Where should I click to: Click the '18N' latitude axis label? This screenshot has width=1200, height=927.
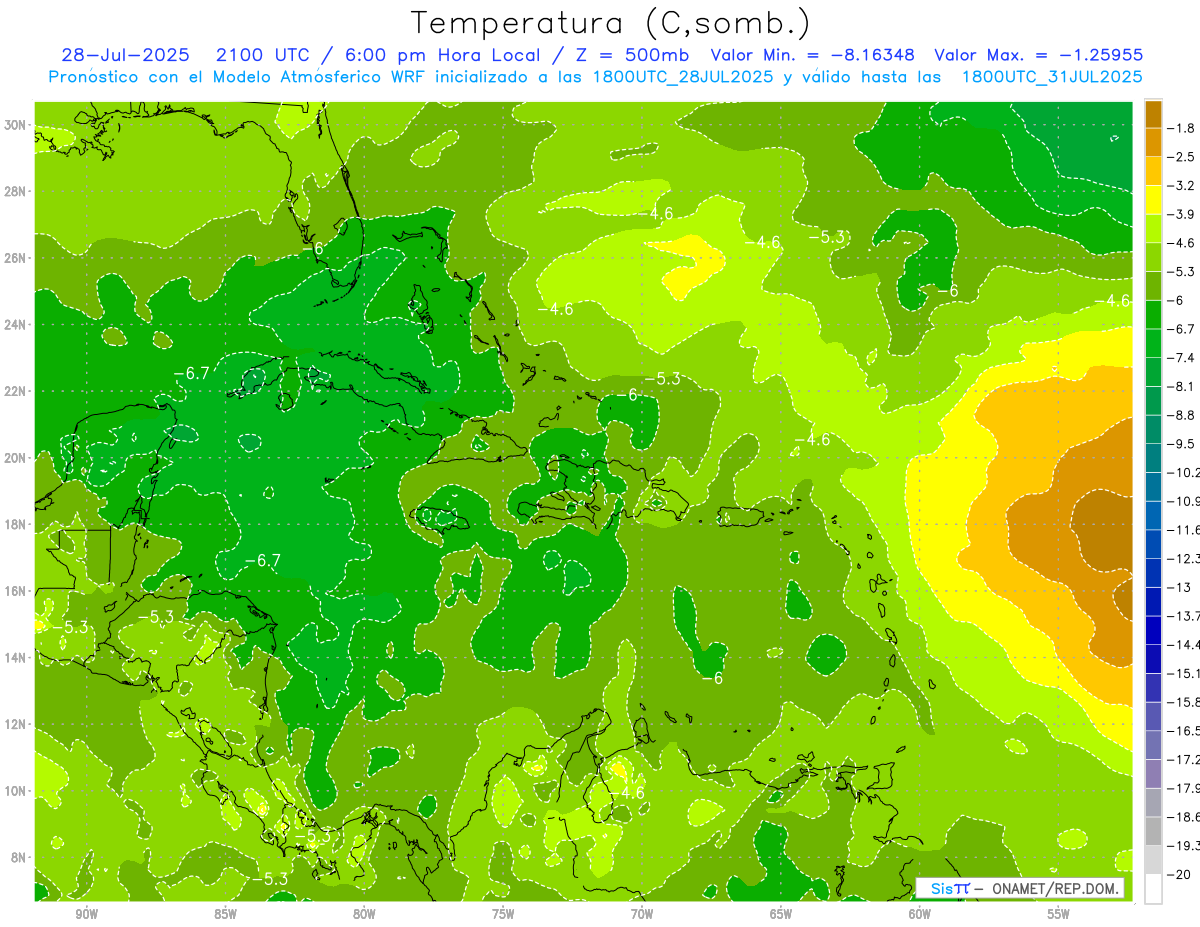coord(16,524)
